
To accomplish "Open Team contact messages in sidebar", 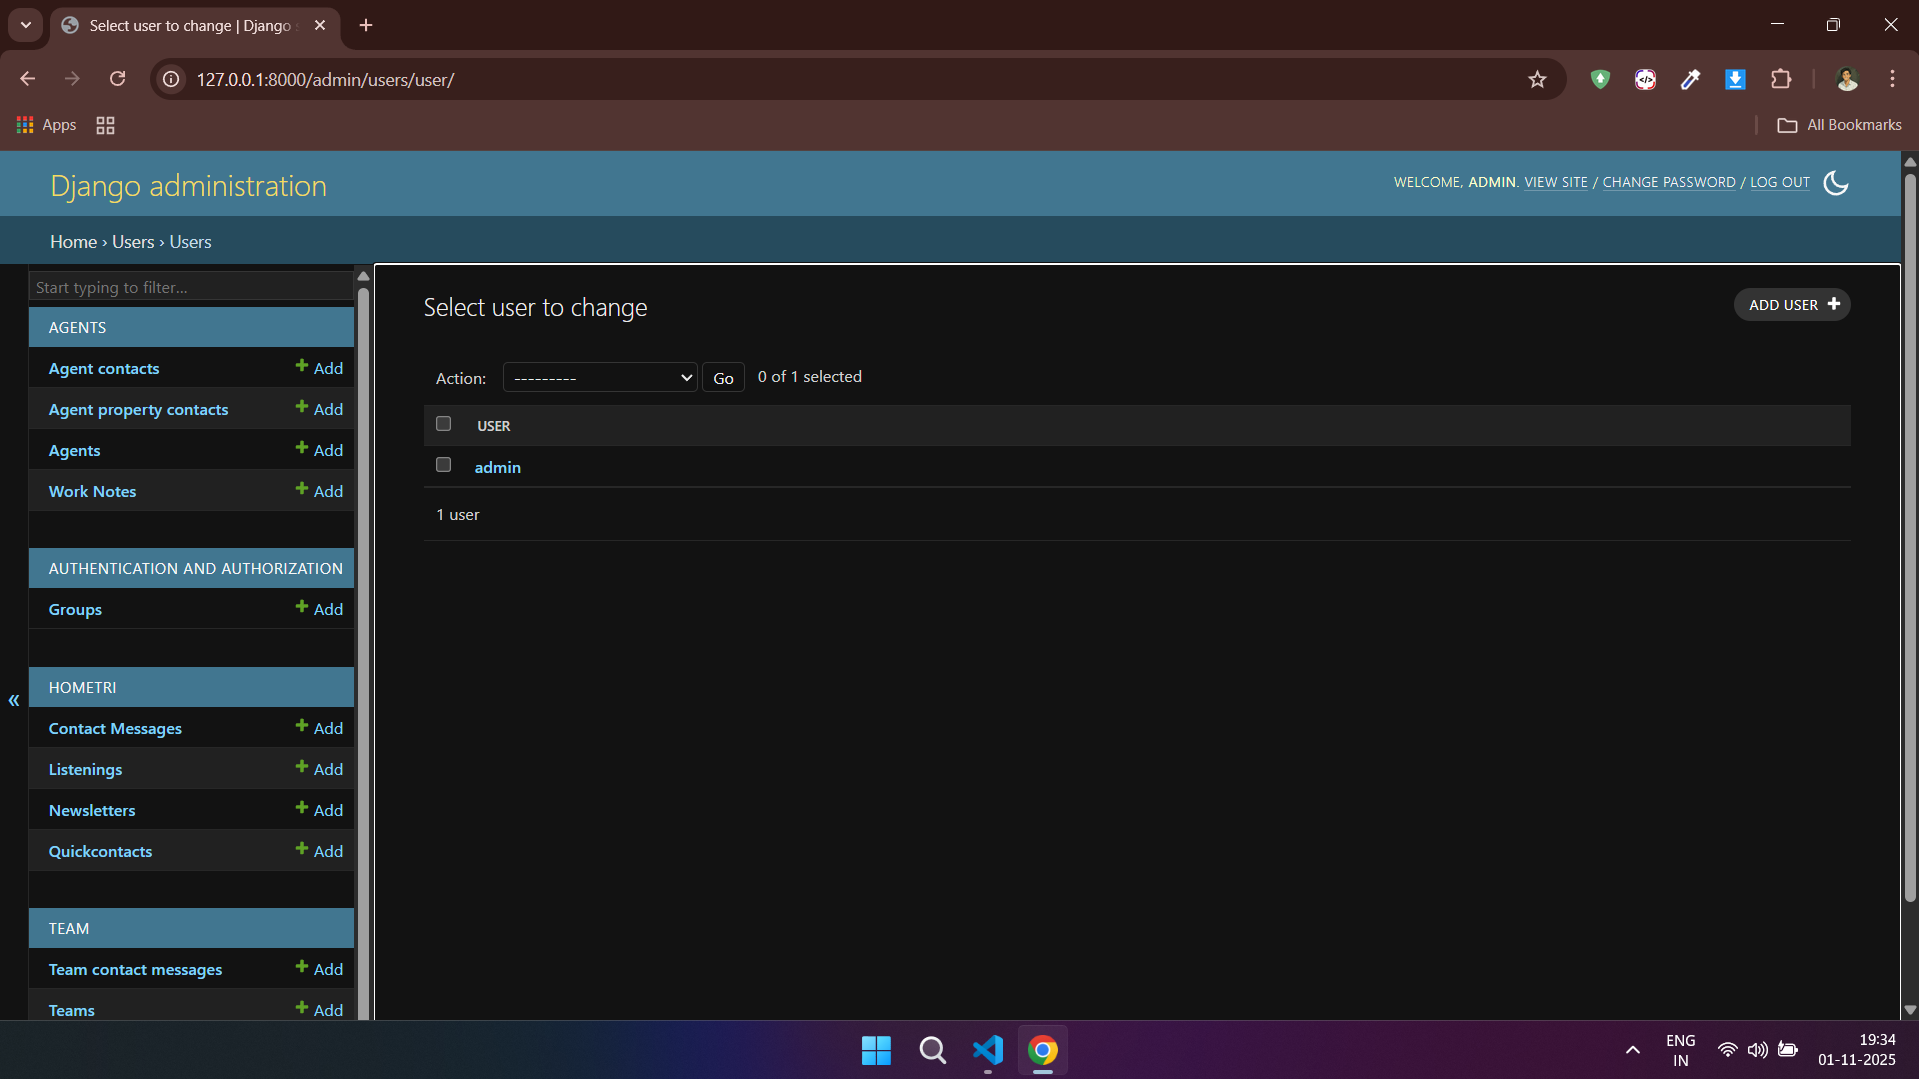I will [135, 970].
